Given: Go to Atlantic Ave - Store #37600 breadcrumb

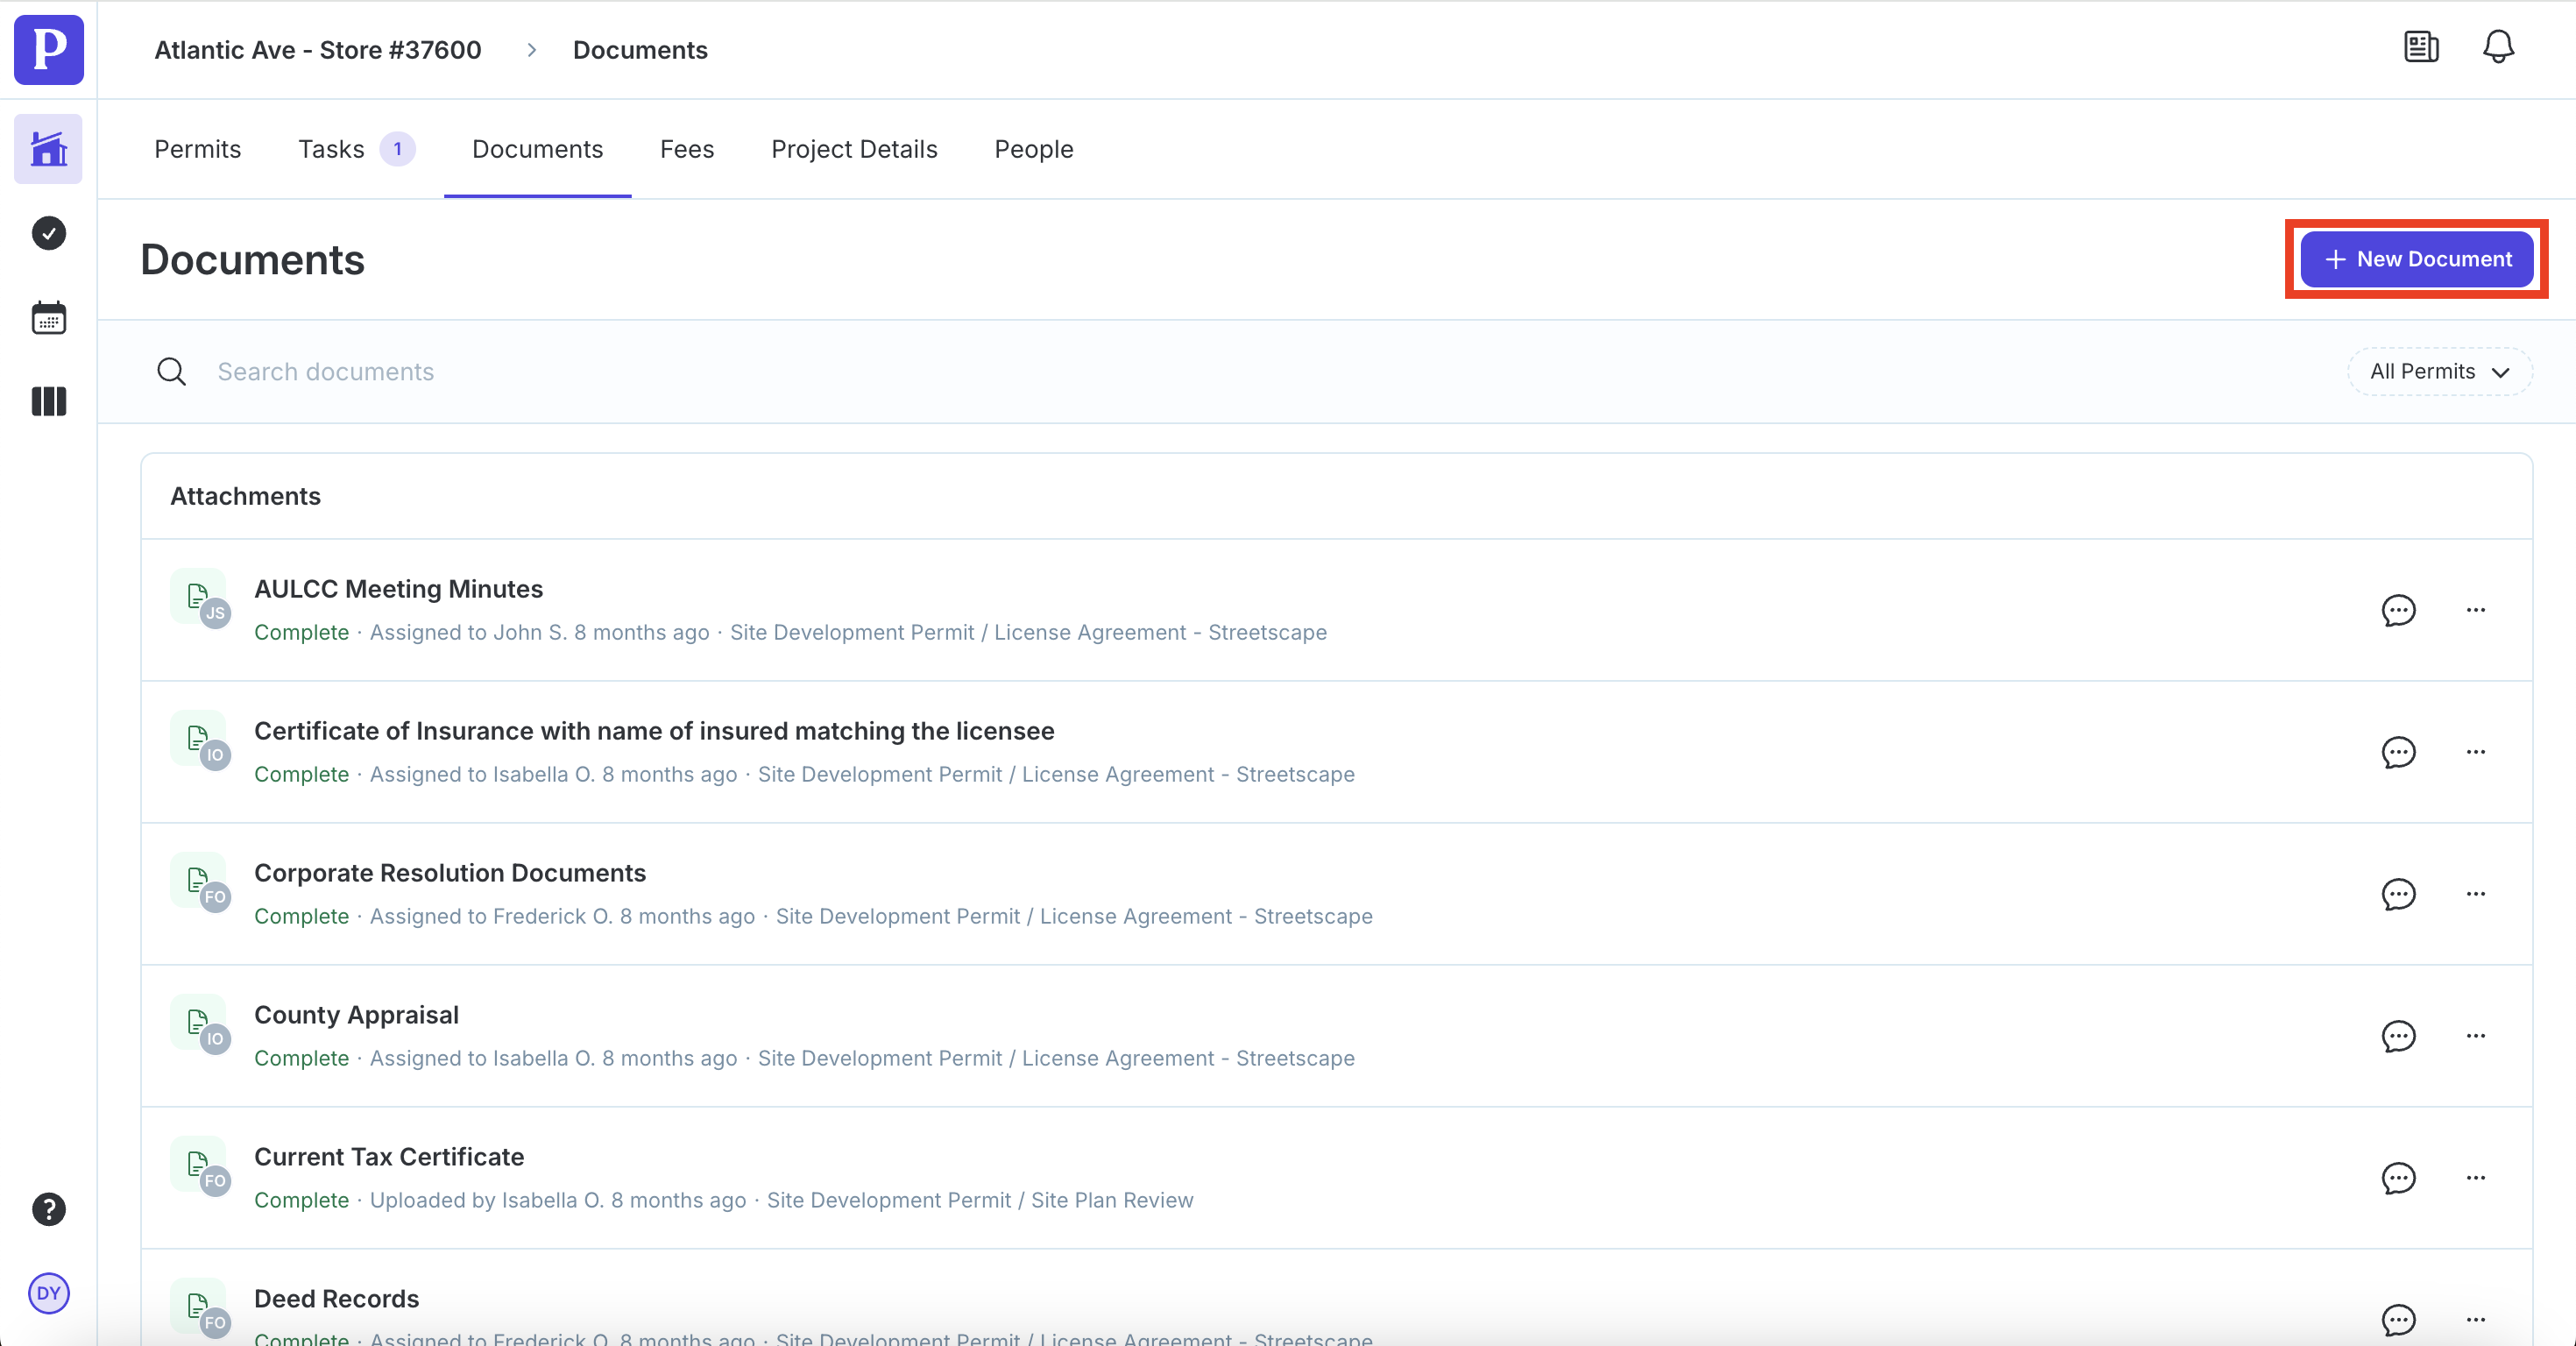Looking at the screenshot, I should click(x=317, y=50).
